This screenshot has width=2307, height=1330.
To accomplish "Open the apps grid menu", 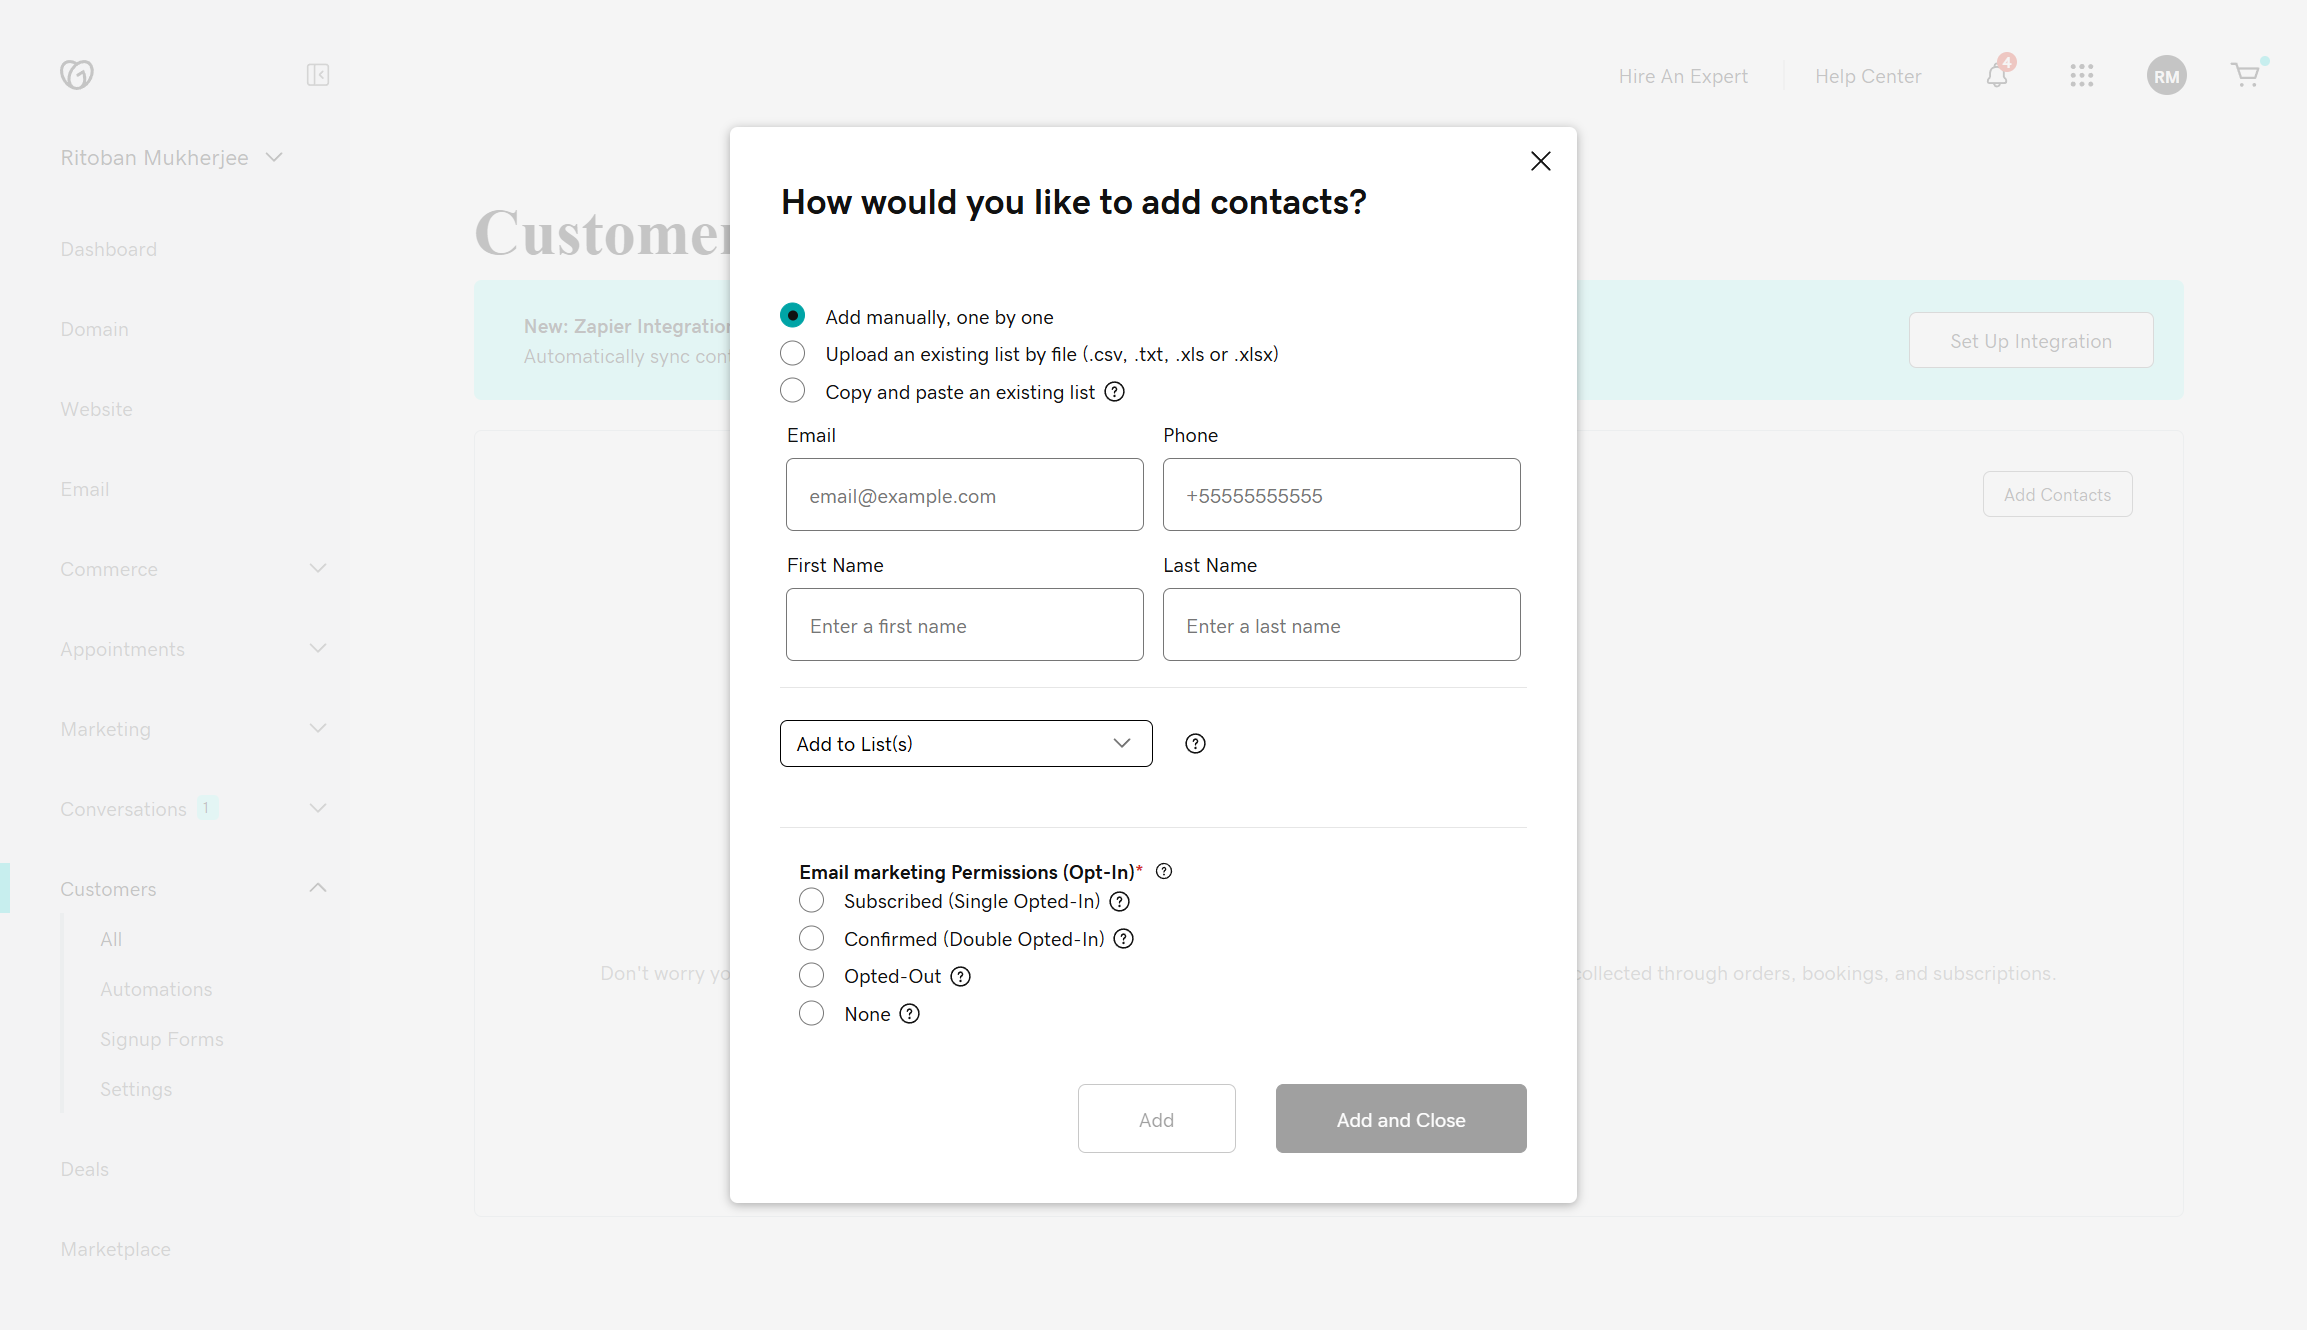I will pos(2082,75).
